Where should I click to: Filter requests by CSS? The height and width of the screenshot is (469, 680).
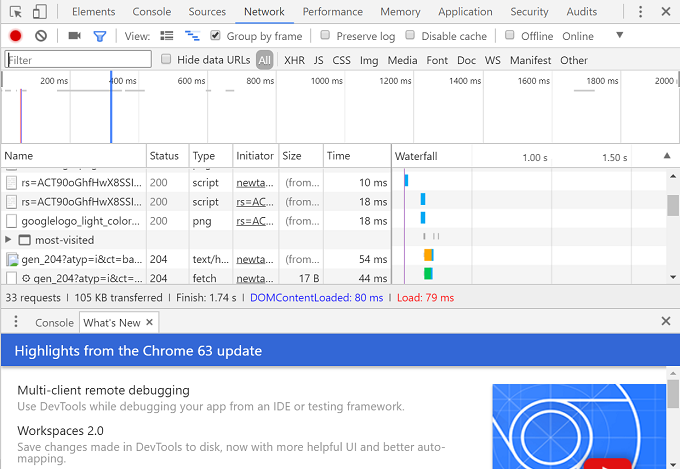coord(341,60)
